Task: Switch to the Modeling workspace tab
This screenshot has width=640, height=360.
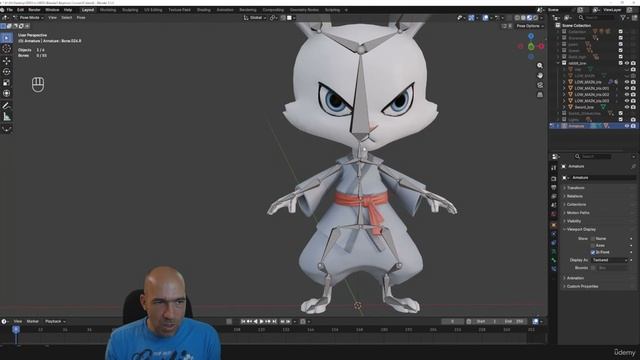Action: click(108, 10)
